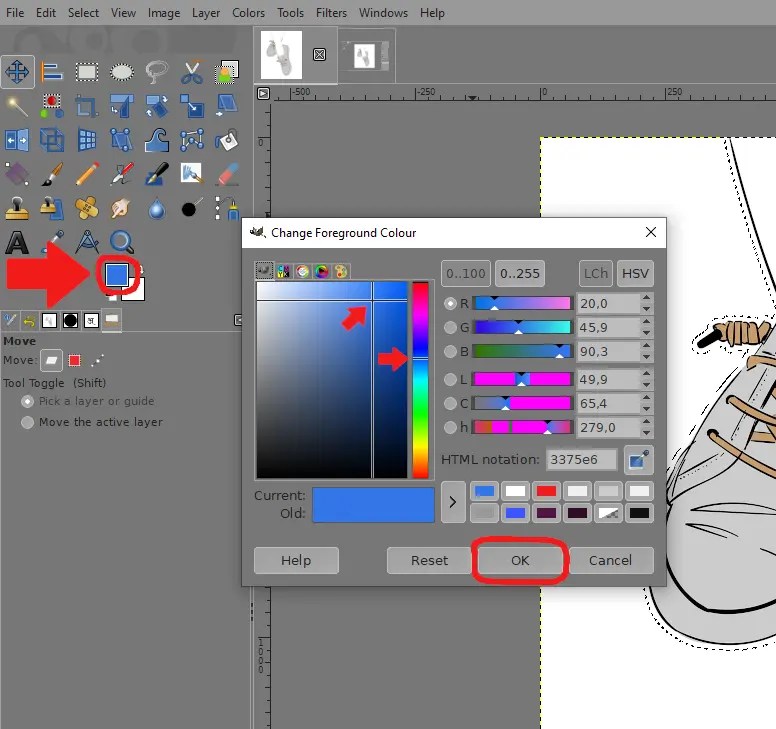Decrease the L value with down arrow
776x729 pixels.
point(646,385)
